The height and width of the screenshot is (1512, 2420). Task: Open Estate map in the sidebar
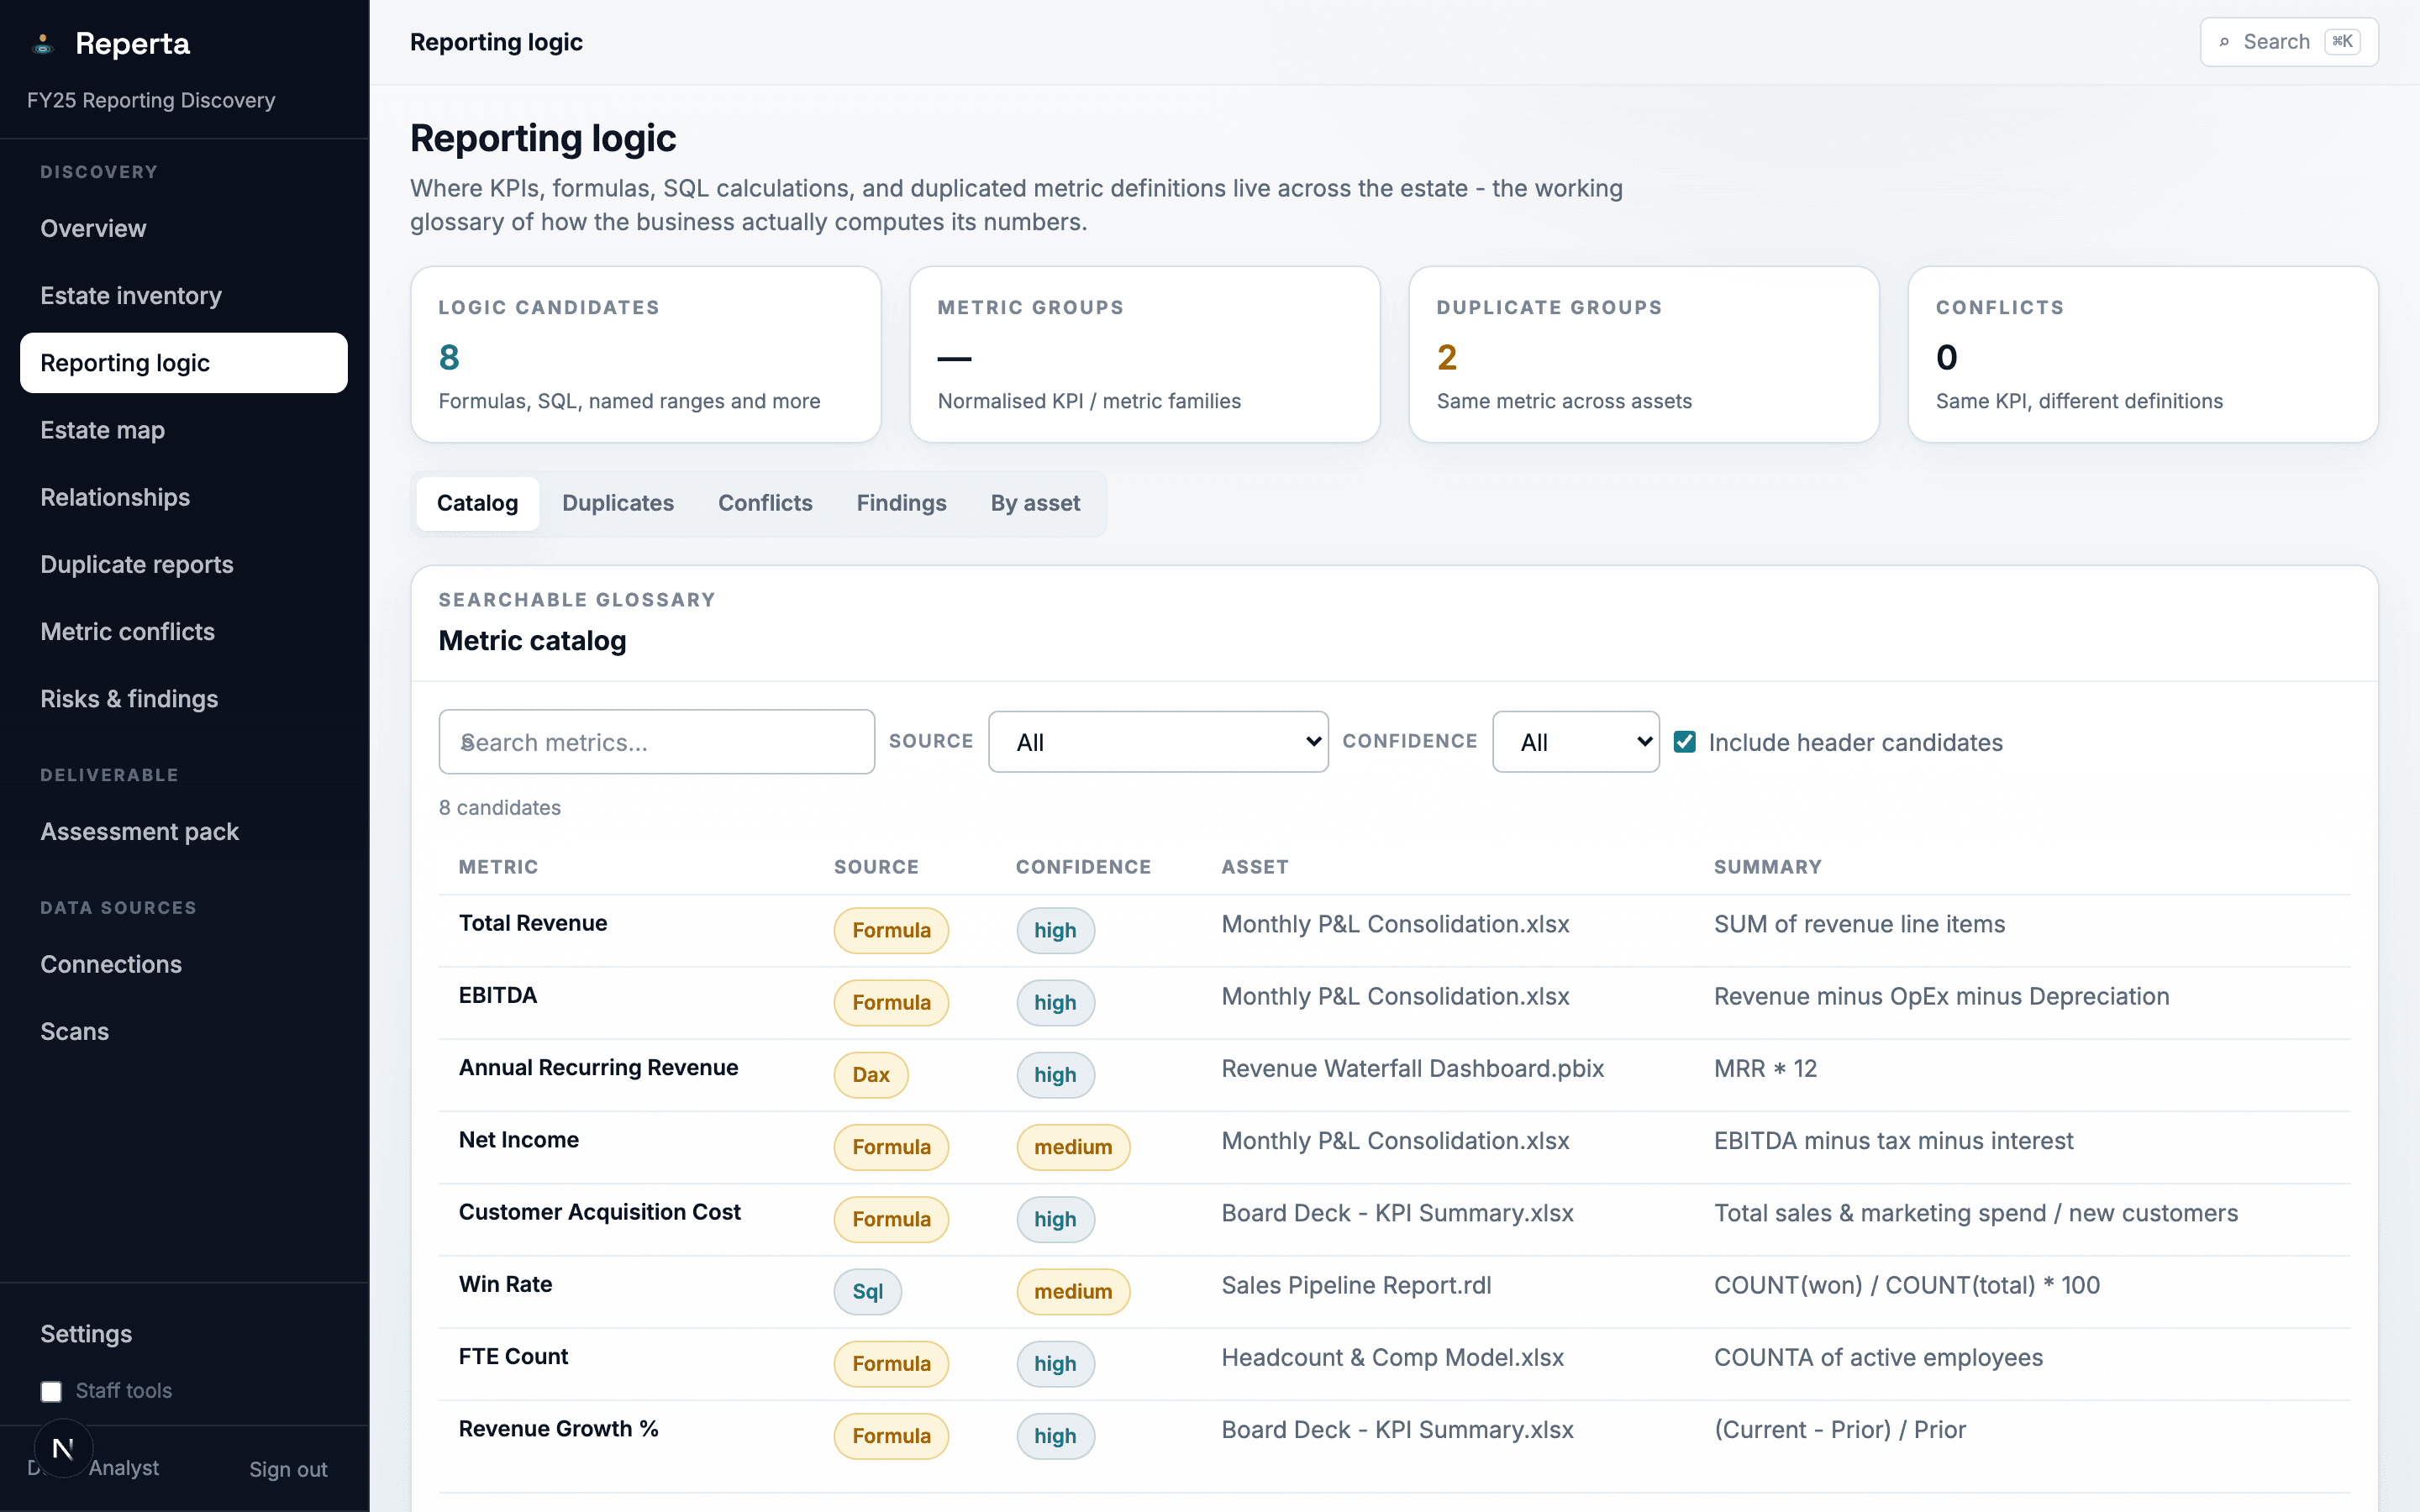184,430
